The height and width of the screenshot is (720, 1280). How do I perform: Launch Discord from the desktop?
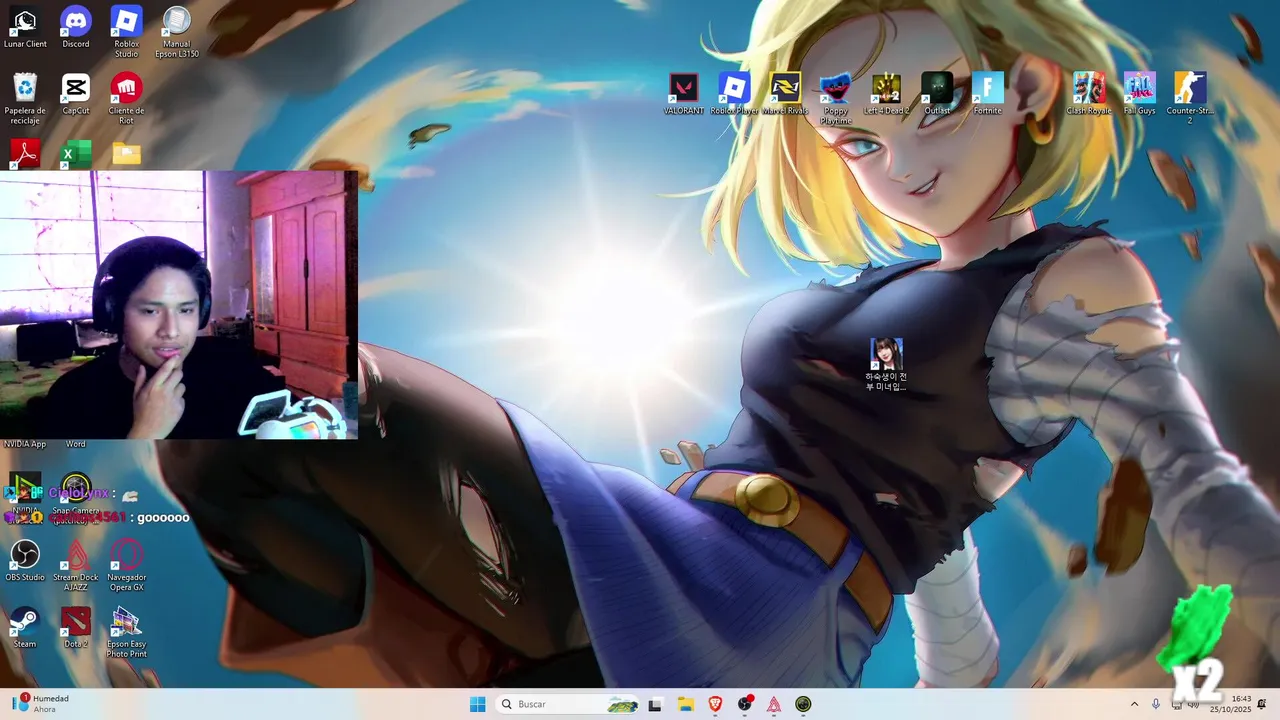(76, 28)
